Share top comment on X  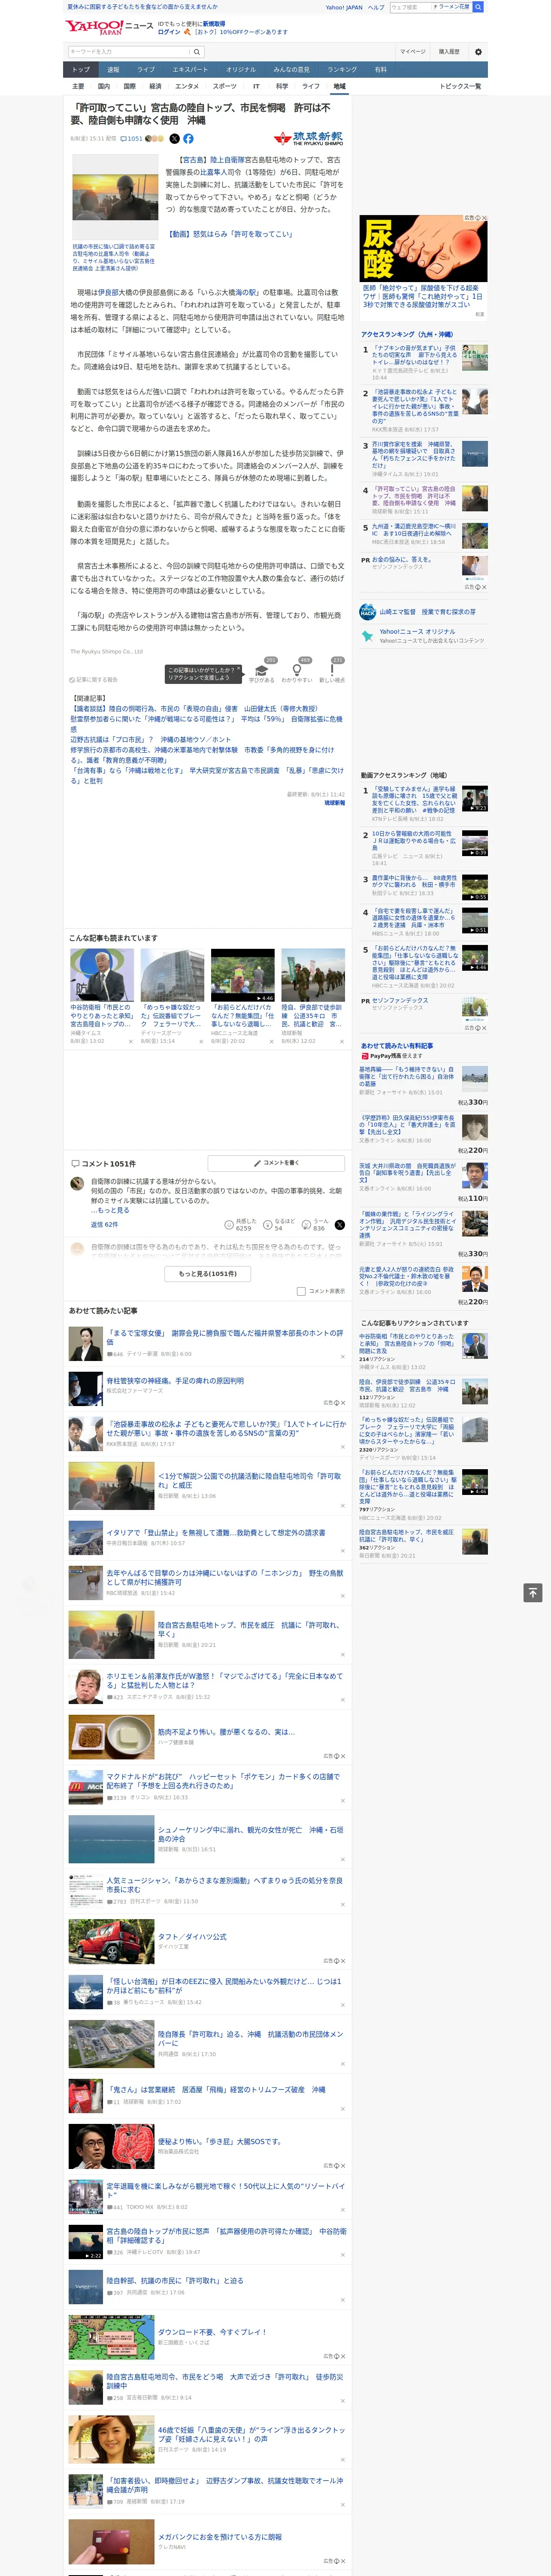[x=339, y=1225]
